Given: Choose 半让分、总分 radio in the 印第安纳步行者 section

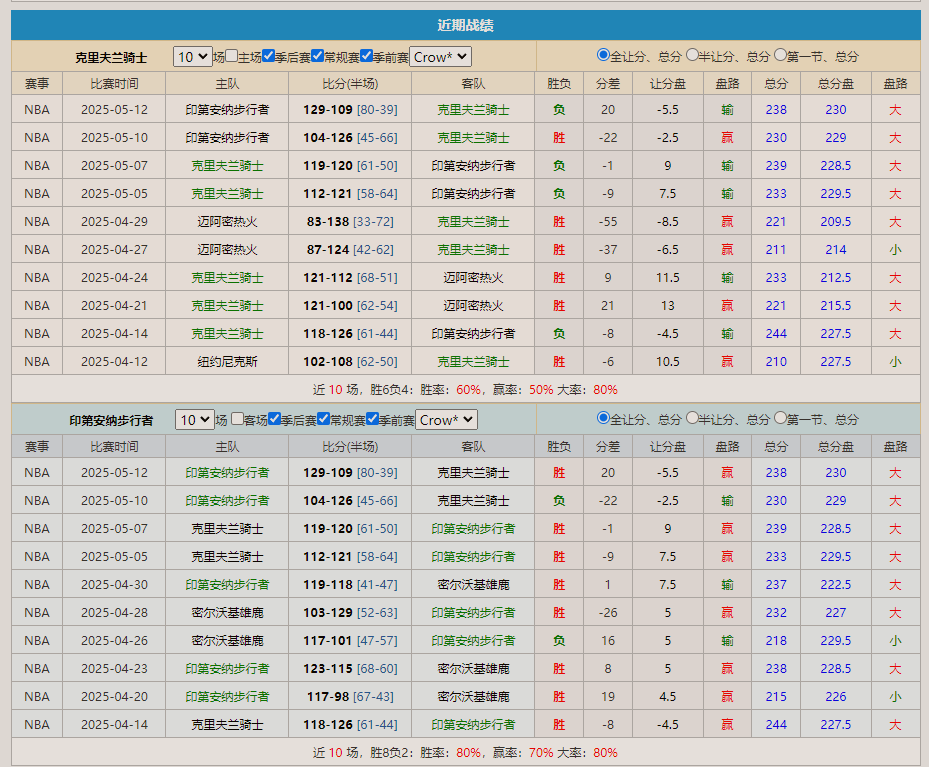Looking at the screenshot, I should coord(692,418).
